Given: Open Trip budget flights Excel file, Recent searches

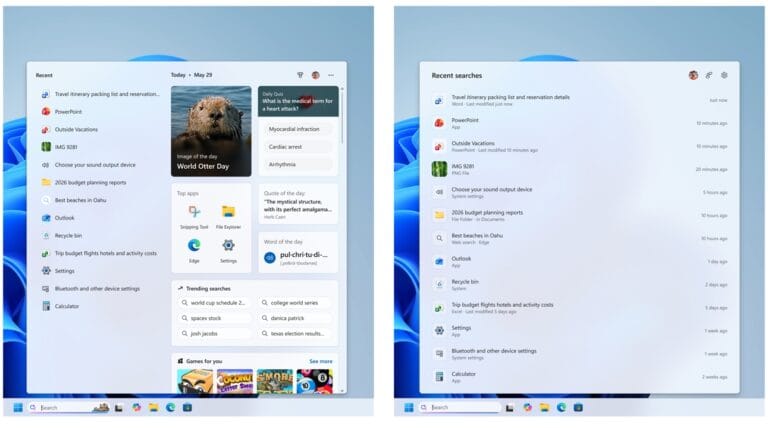Looking at the screenshot, I should click(579, 308).
